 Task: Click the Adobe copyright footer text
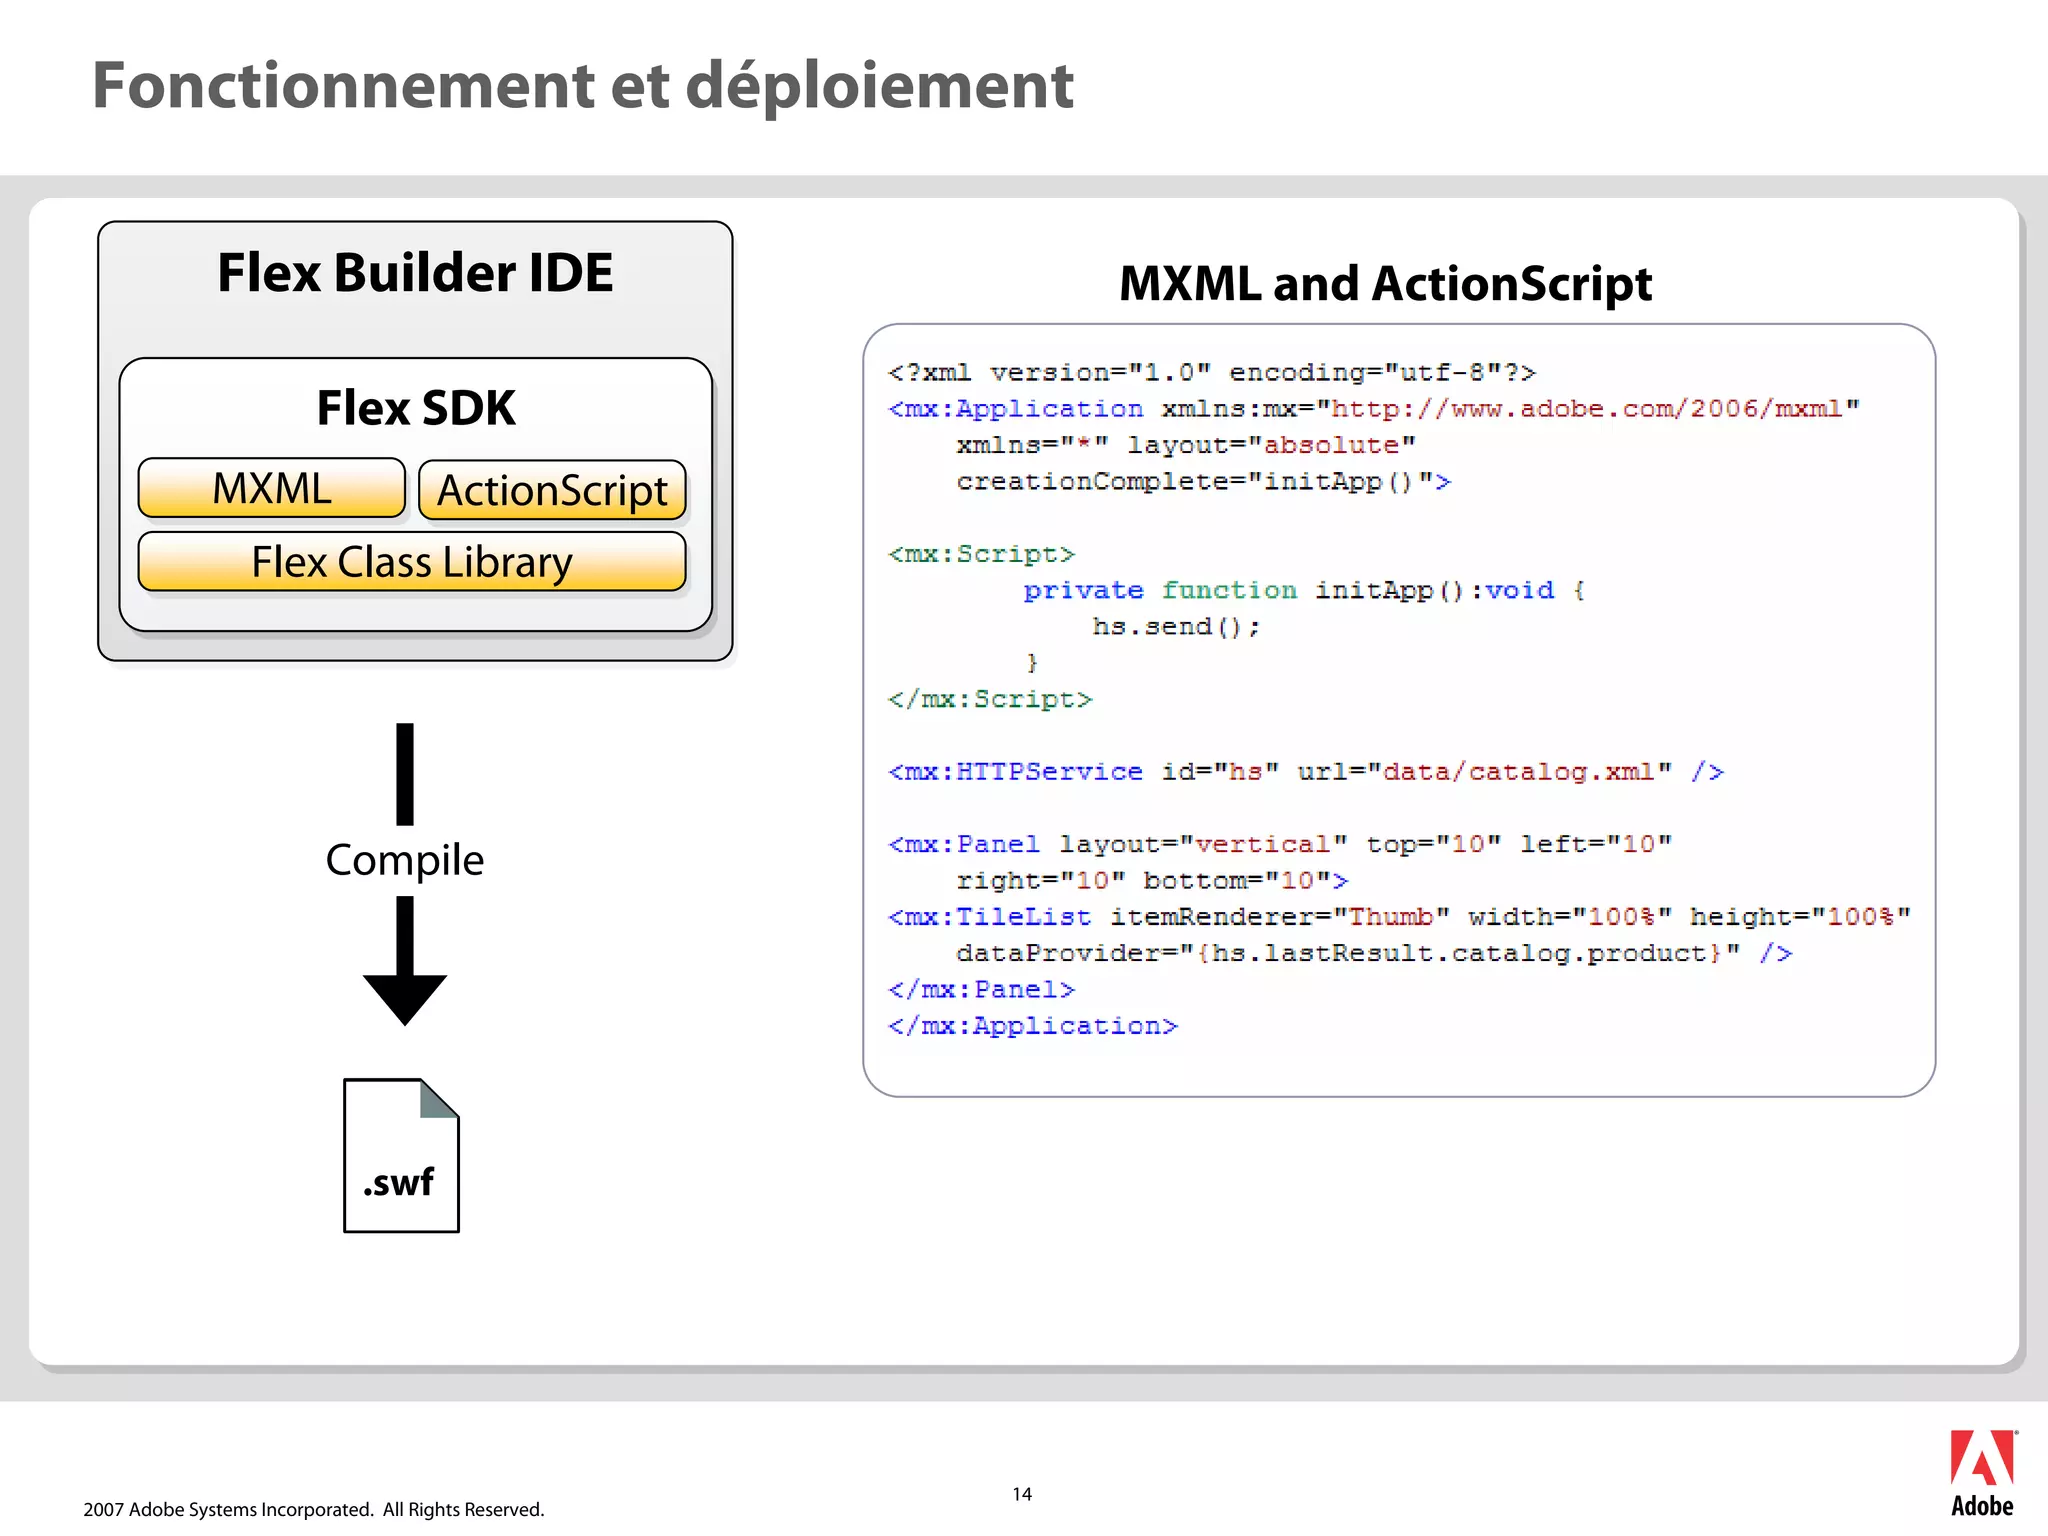tap(314, 1509)
